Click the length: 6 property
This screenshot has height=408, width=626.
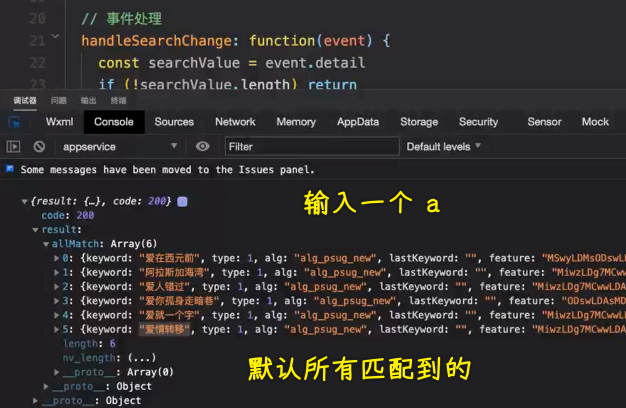click(x=89, y=344)
